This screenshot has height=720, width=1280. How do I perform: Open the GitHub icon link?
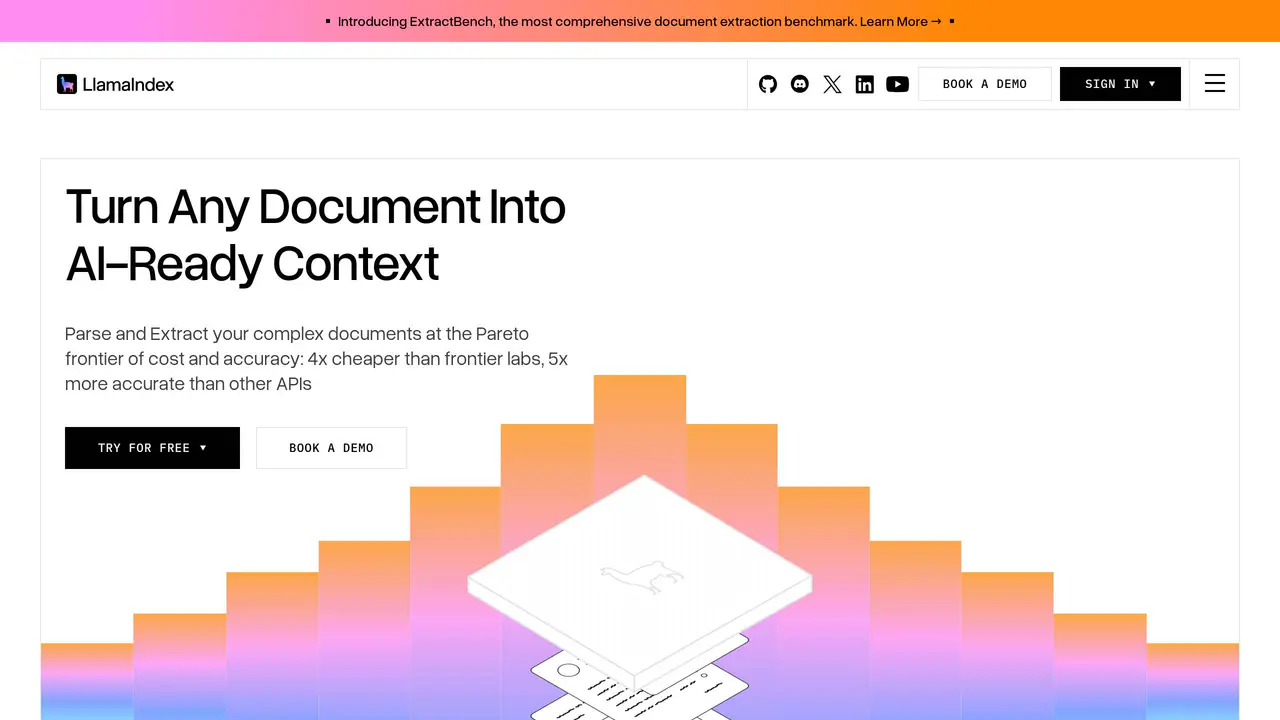pos(768,84)
